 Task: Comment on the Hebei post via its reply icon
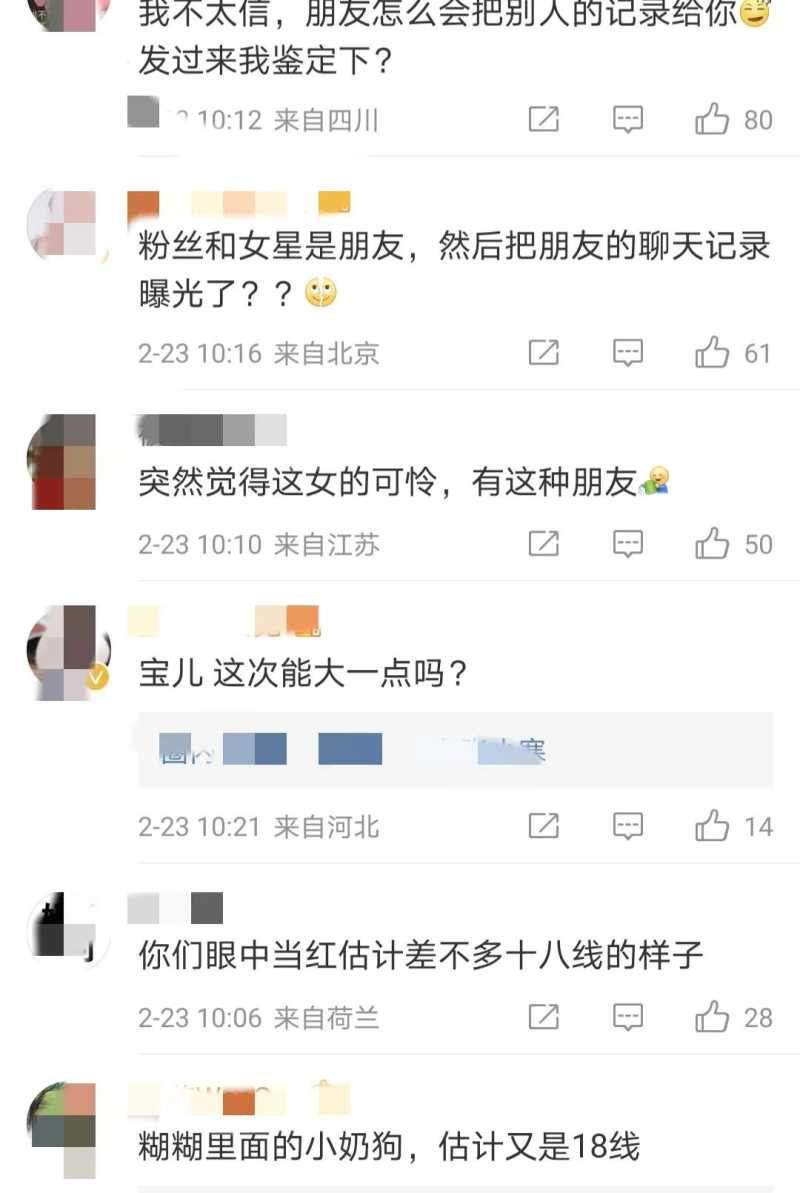point(628,826)
